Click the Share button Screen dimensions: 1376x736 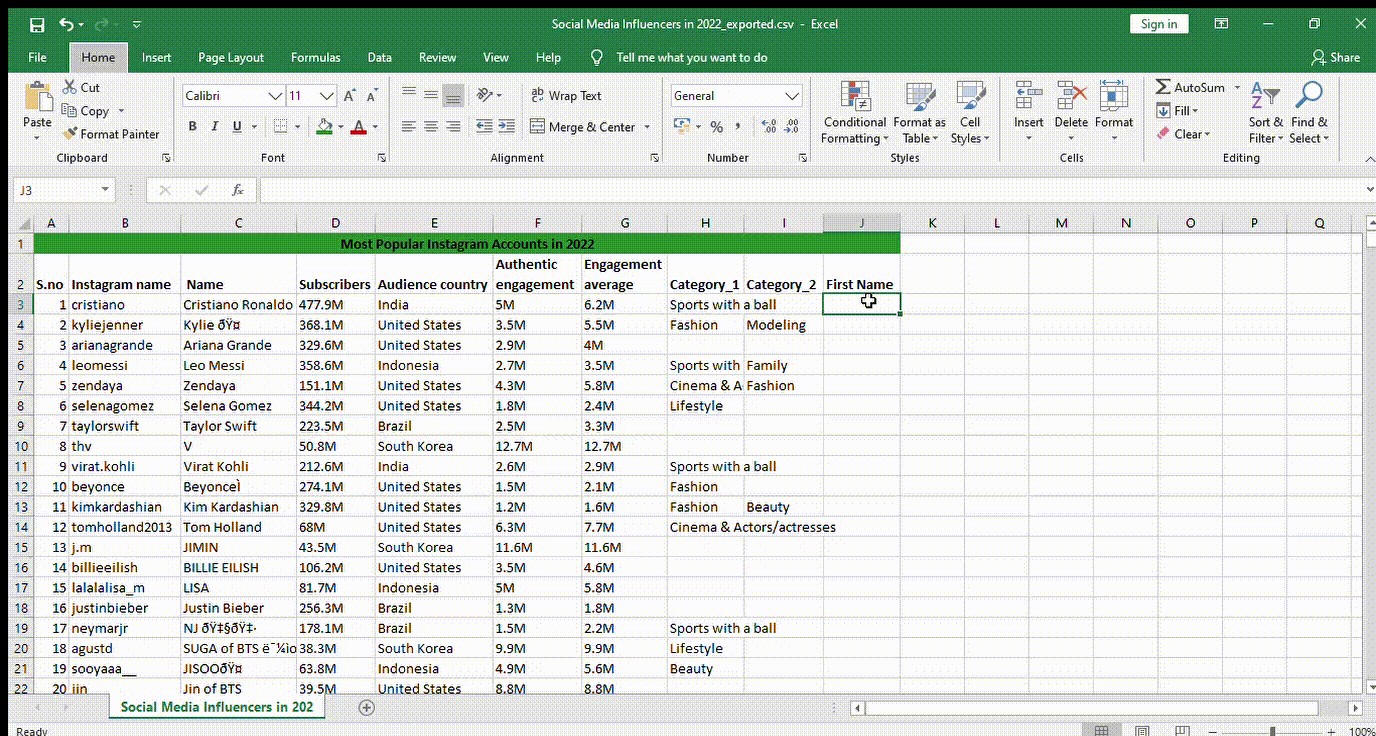(1335, 58)
